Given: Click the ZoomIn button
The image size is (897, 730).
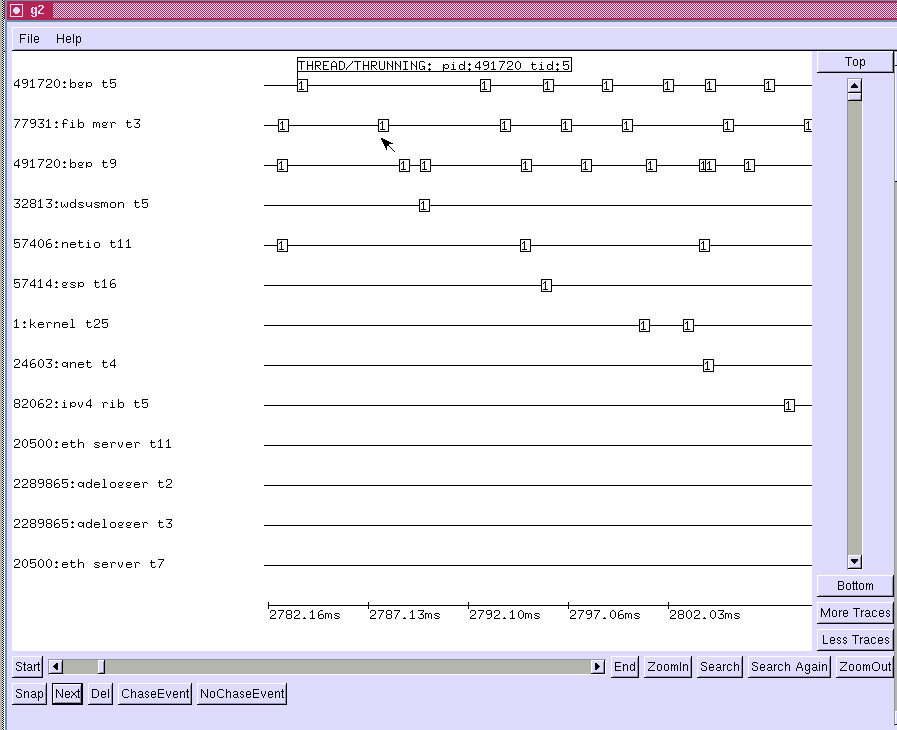Looking at the screenshot, I should [x=667, y=667].
